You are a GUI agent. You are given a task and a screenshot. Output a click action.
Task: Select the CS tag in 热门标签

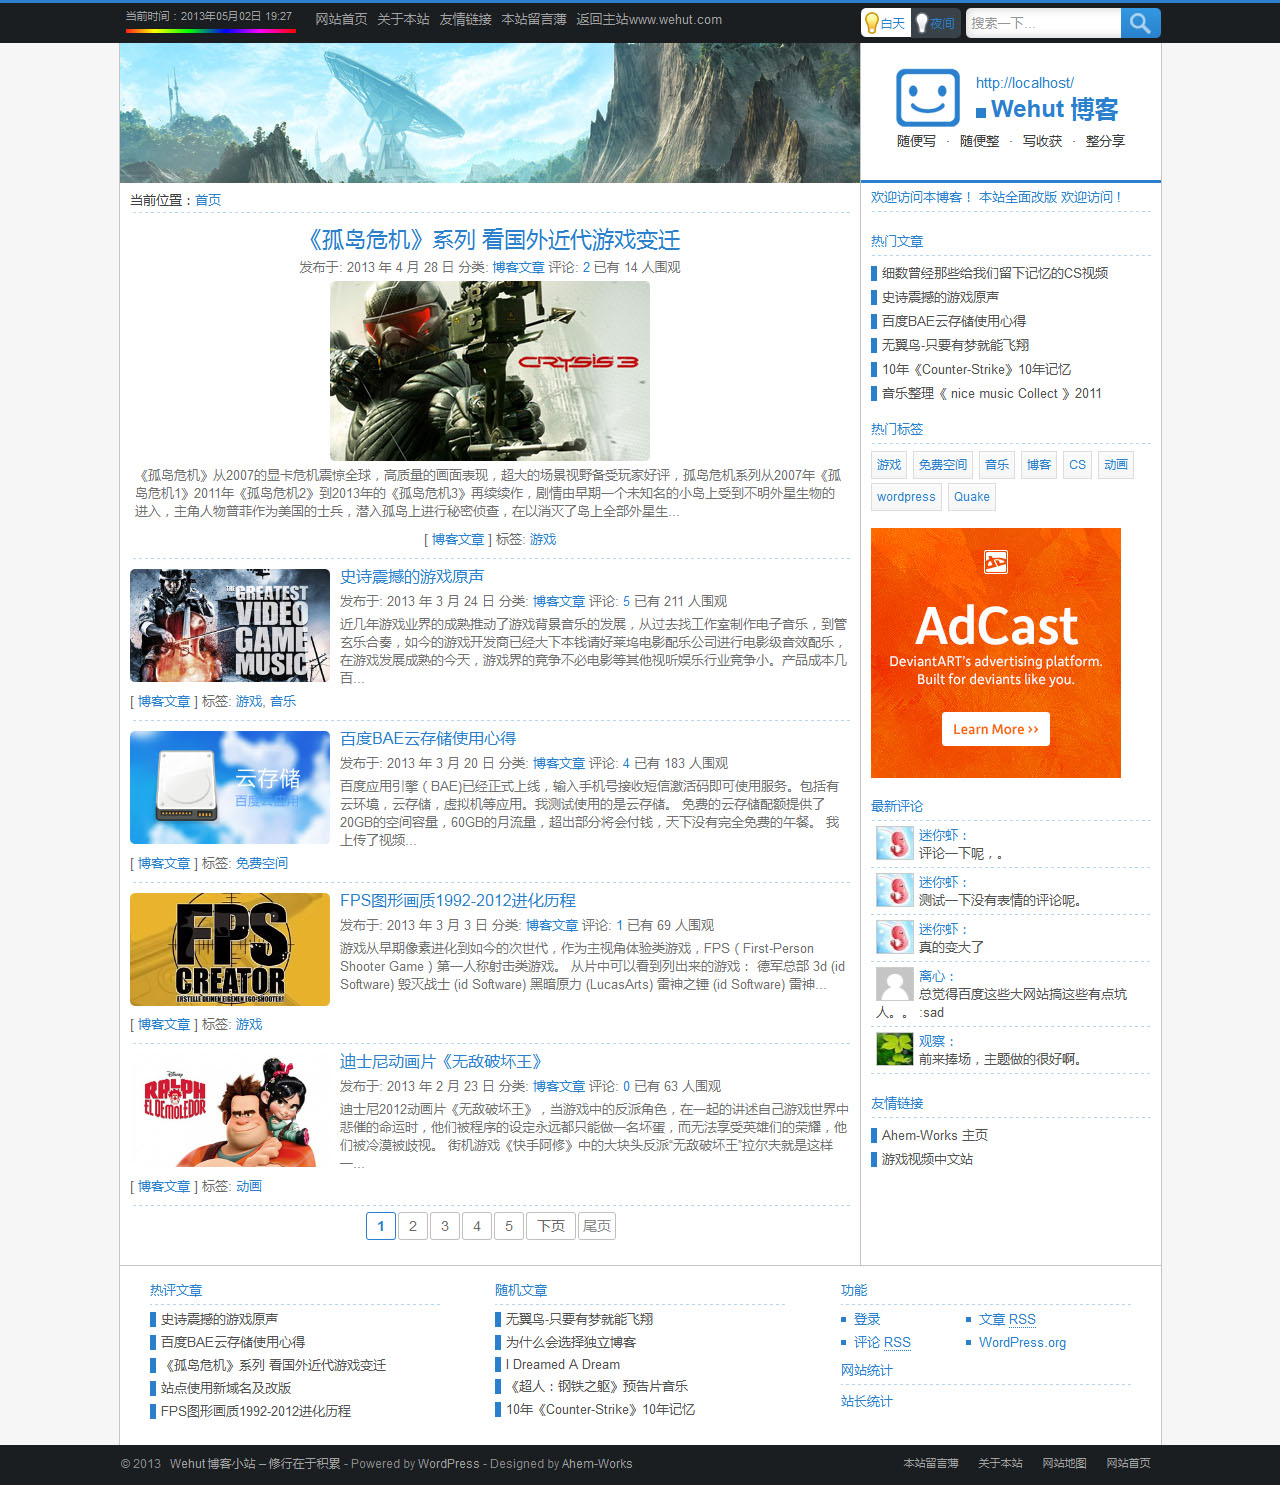point(1077,465)
